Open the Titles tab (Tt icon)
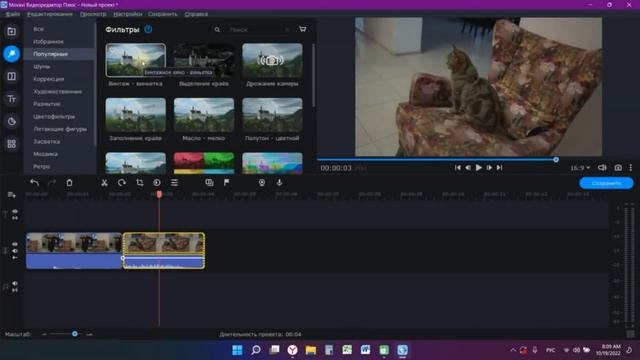The height and width of the screenshot is (360, 640). tap(11, 99)
